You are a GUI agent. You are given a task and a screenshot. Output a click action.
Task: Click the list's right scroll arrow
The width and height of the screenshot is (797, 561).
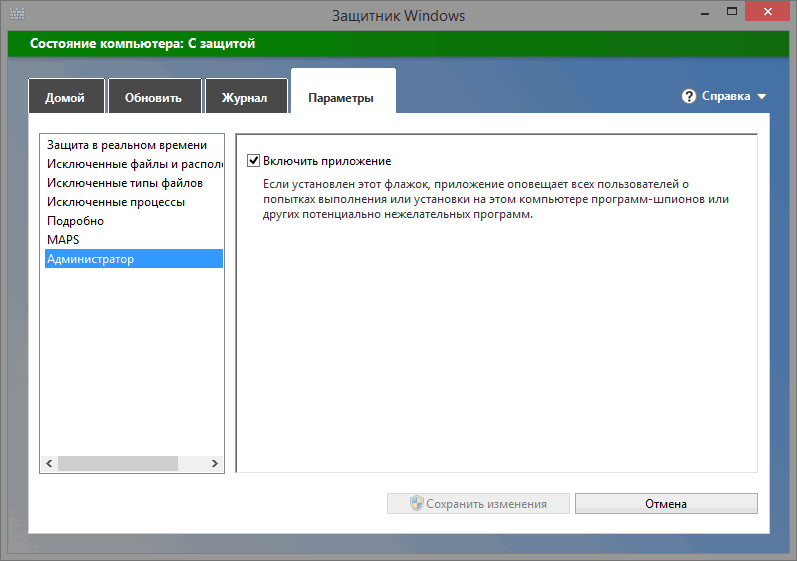tap(214, 463)
